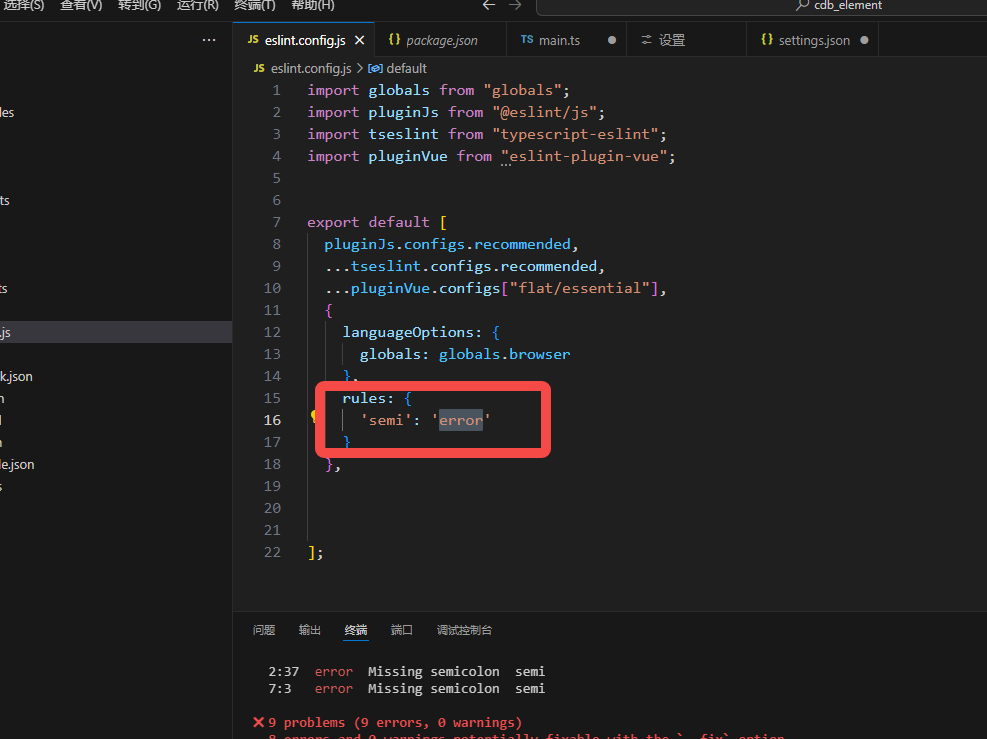Click the magnifier icon in the search box
987x739 pixels.
pos(802,5)
